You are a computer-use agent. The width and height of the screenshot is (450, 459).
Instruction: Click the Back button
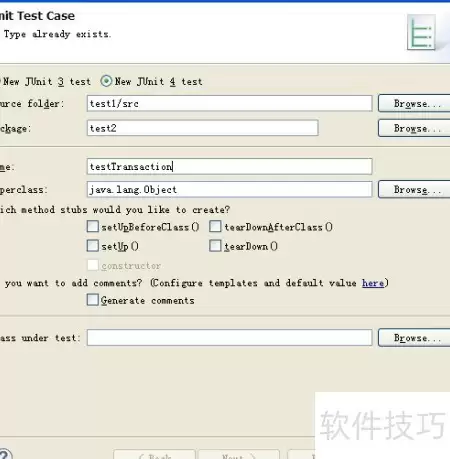click(x=154, y=455)
